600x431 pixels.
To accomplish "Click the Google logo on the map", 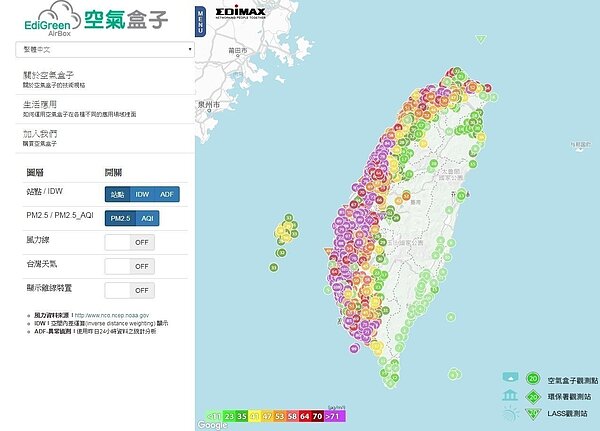I will click(212, 425).
